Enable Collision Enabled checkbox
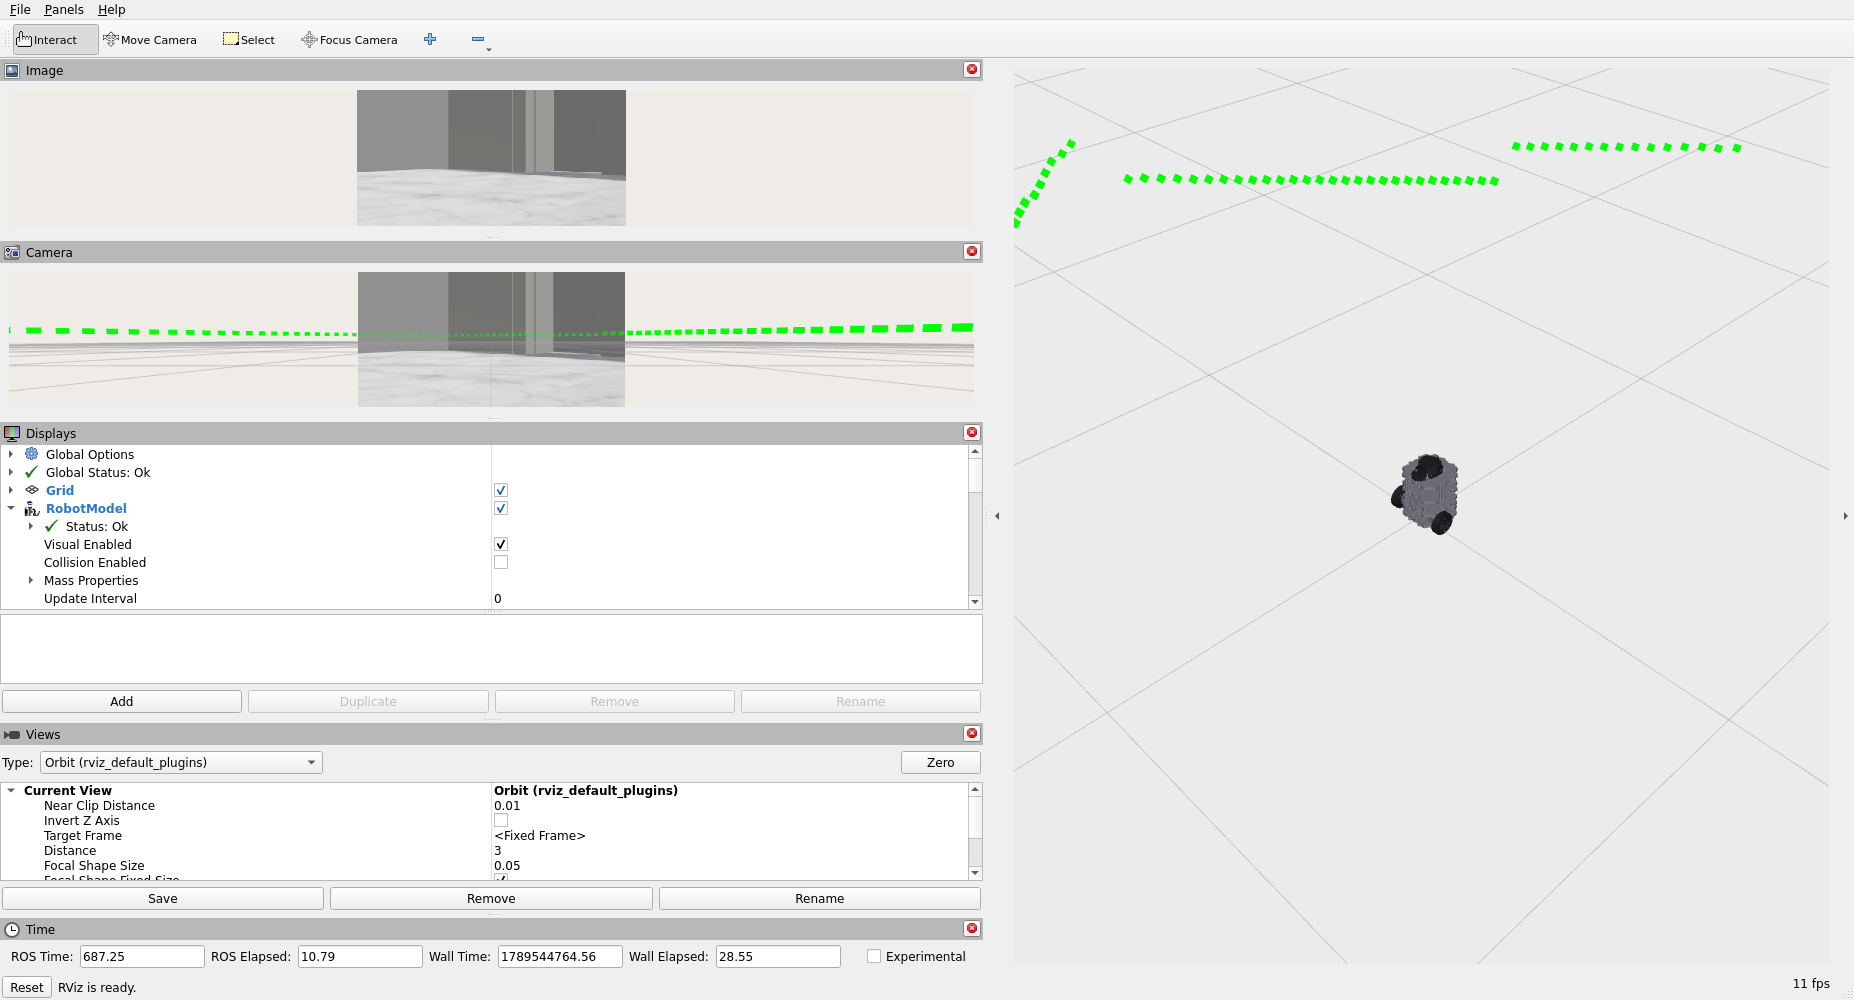This screenshot has width=1854, height=1000. click(501, 562)
